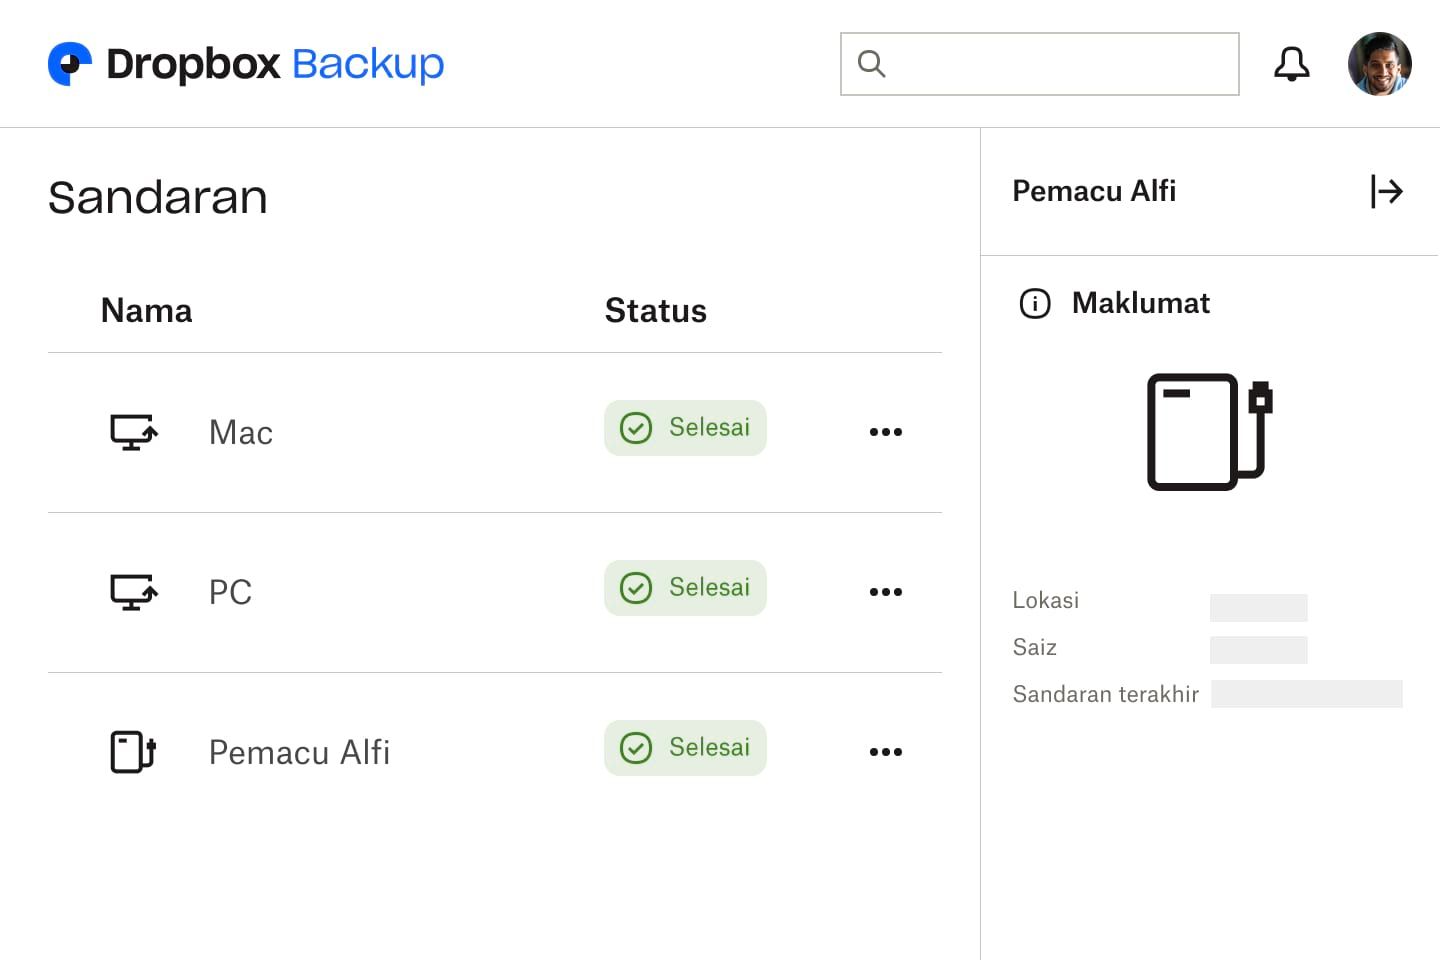Click the Mac computer backup icon
This screenshot has height=960, width=1440.
pos(134,432)
